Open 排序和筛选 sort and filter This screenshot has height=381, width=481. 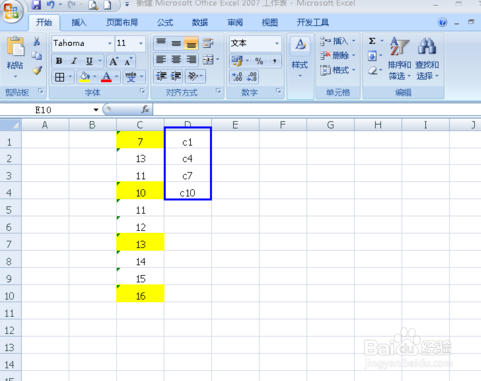click(x=399, y=58)
